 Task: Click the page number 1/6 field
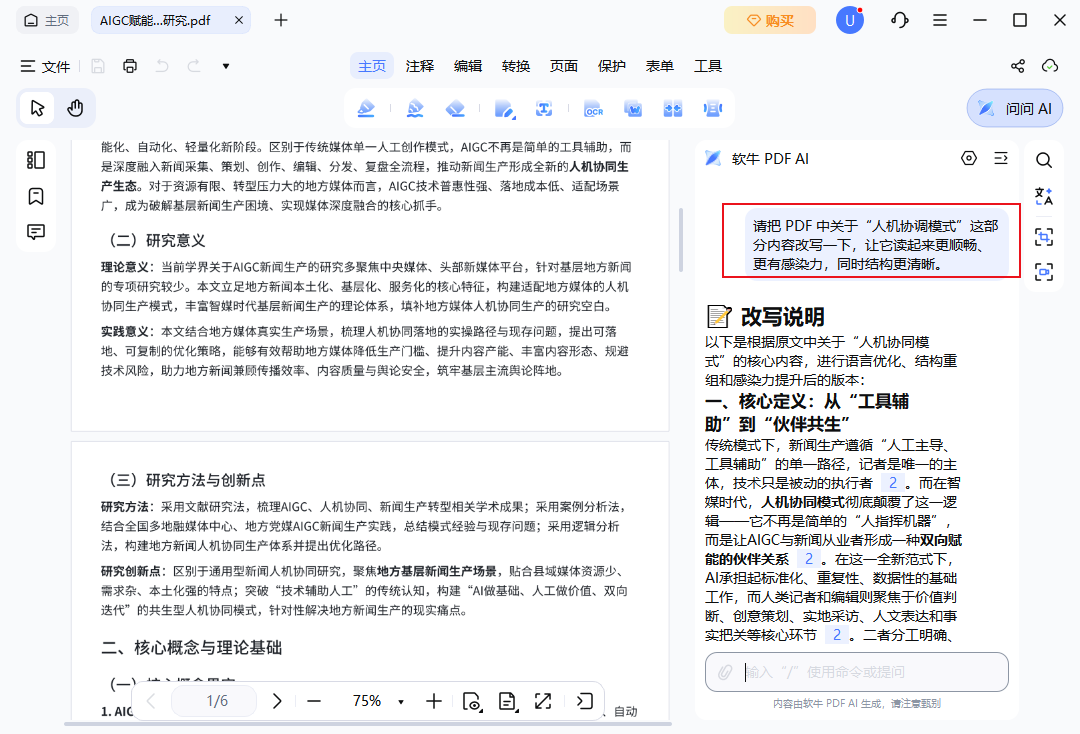click(214, 701)
